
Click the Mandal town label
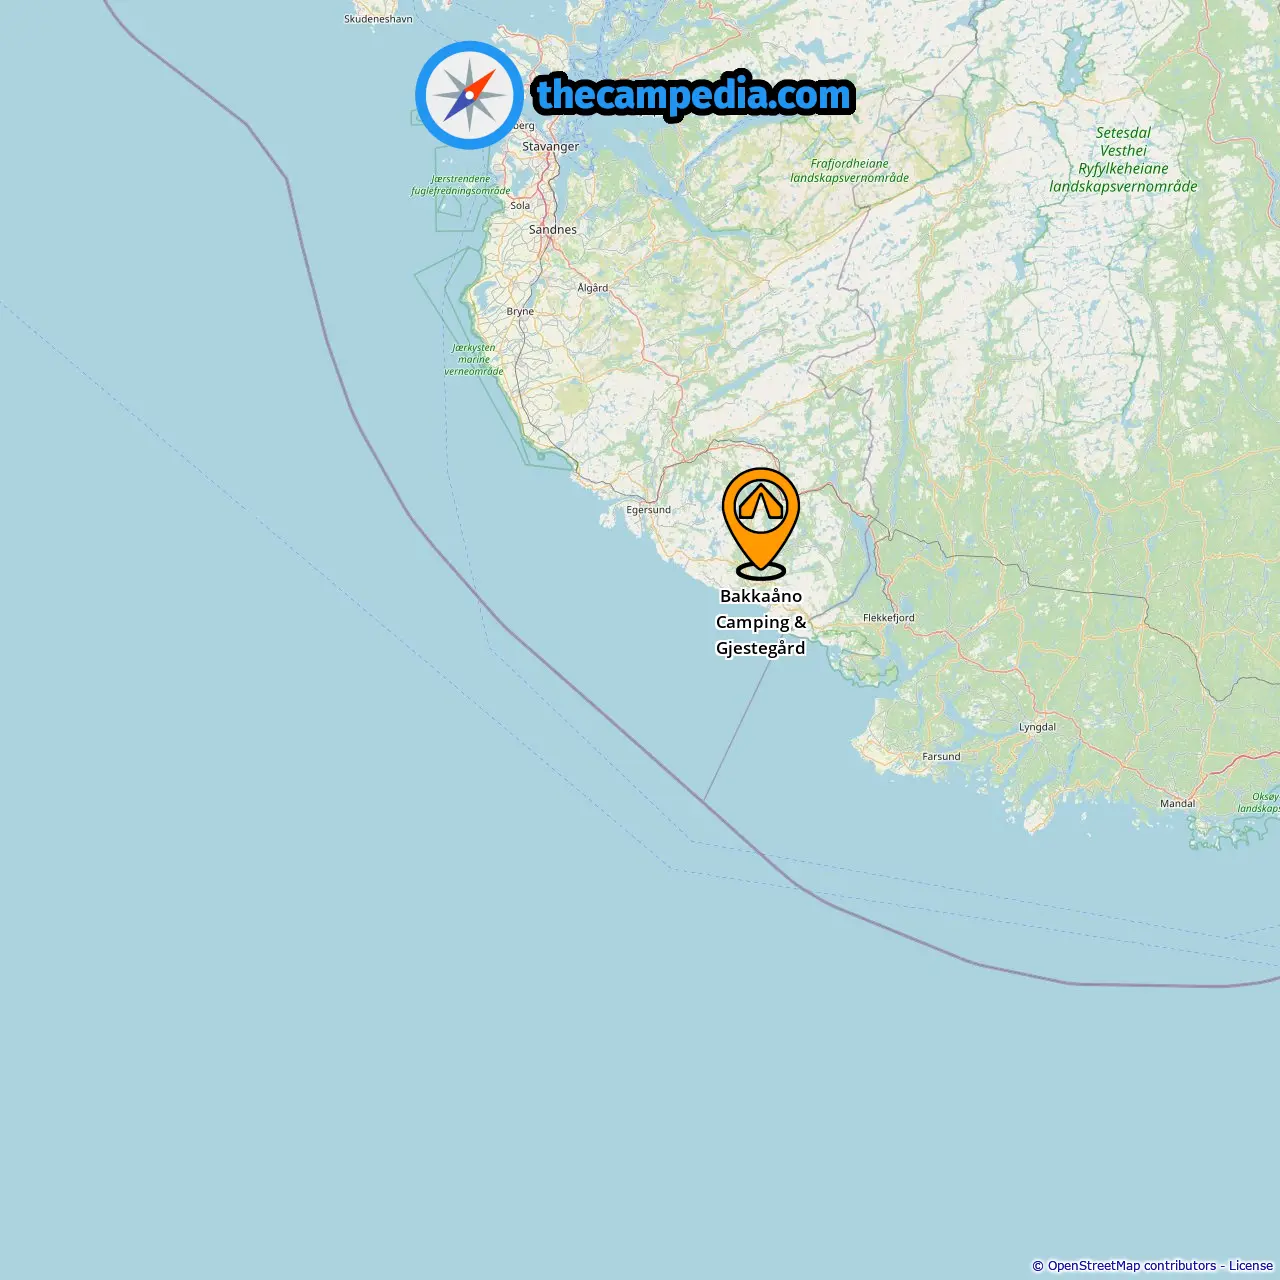[x=1177, y=804]
